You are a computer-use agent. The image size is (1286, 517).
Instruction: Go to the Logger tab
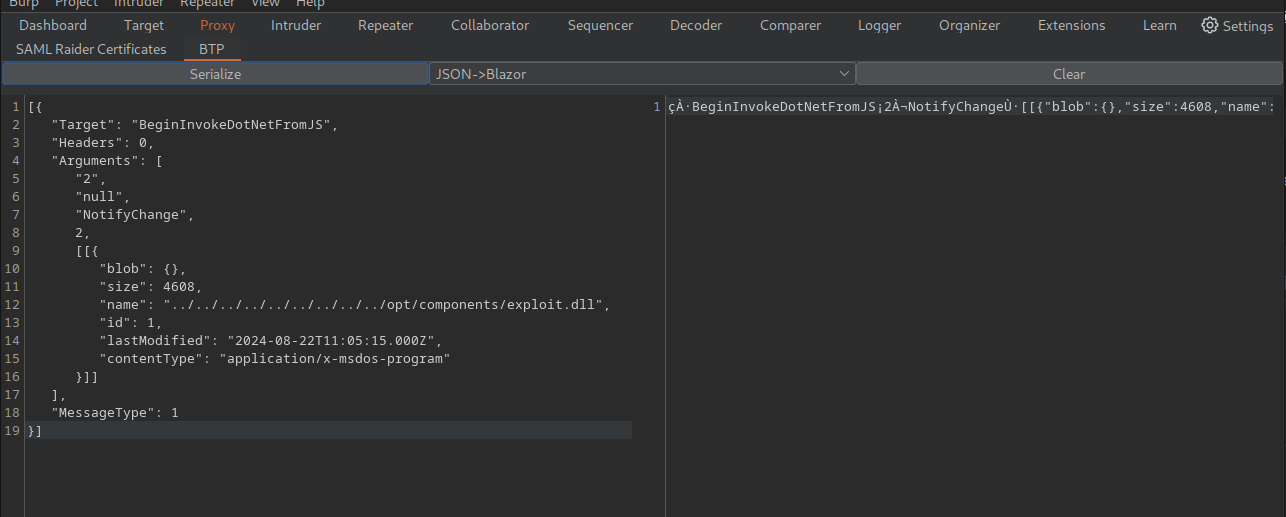879,25
